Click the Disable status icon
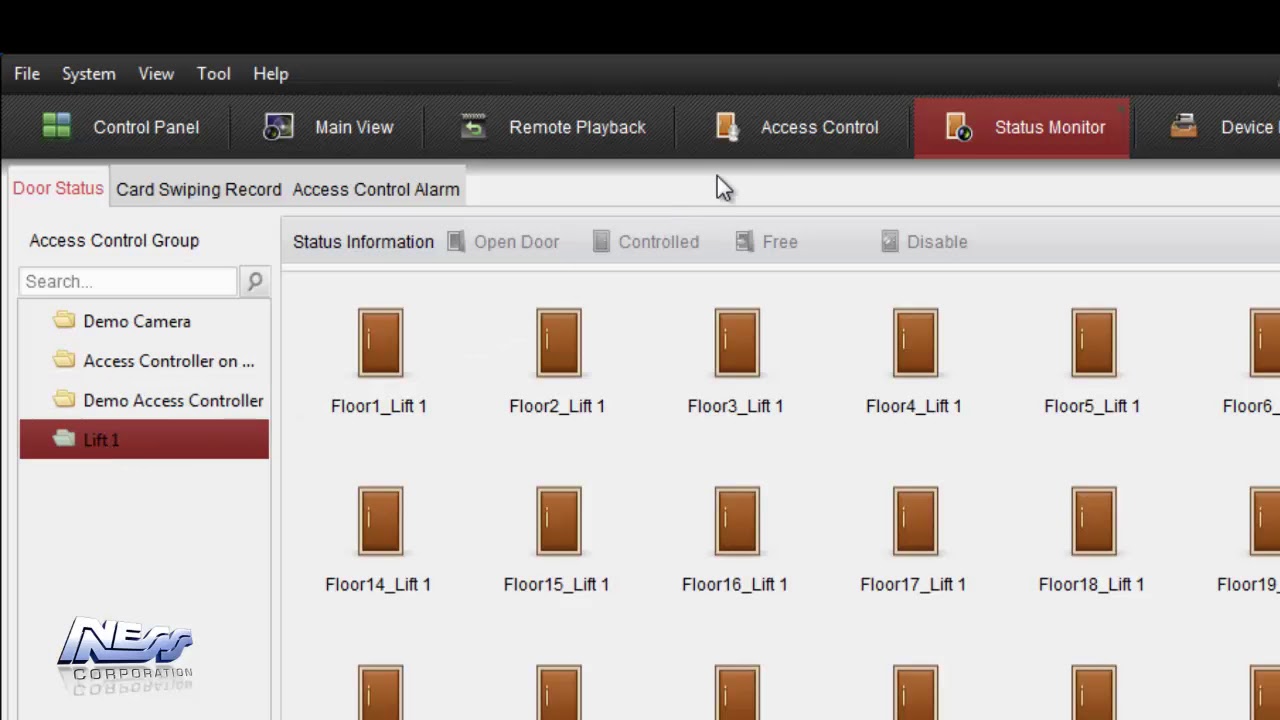Viewport: 1280px width, 720px height. click(890, 242)
